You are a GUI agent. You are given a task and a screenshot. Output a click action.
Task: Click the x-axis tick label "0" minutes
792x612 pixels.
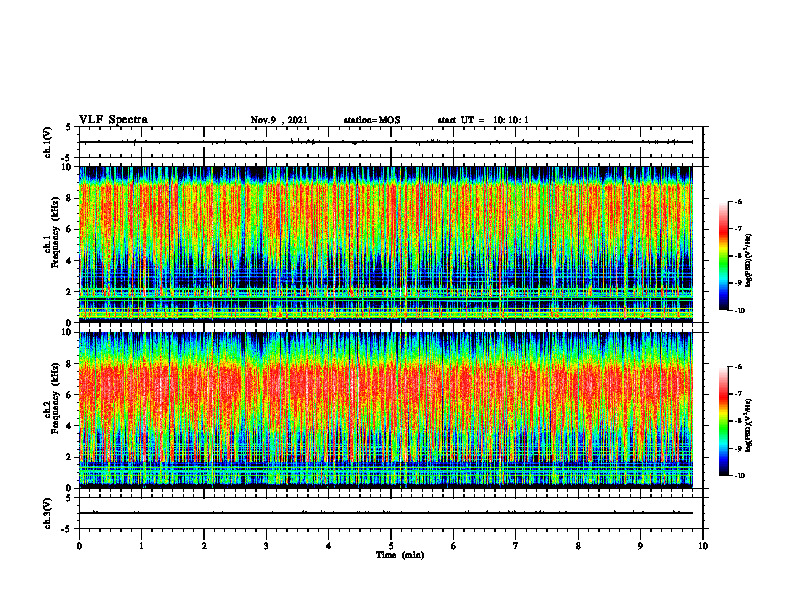click(x=79, y=546)
